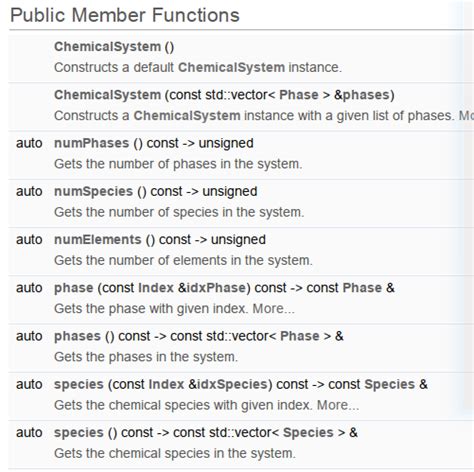Open the numElements function link
Image resolution: width=474 pixels, height=472 pixels.
point(98,240)
